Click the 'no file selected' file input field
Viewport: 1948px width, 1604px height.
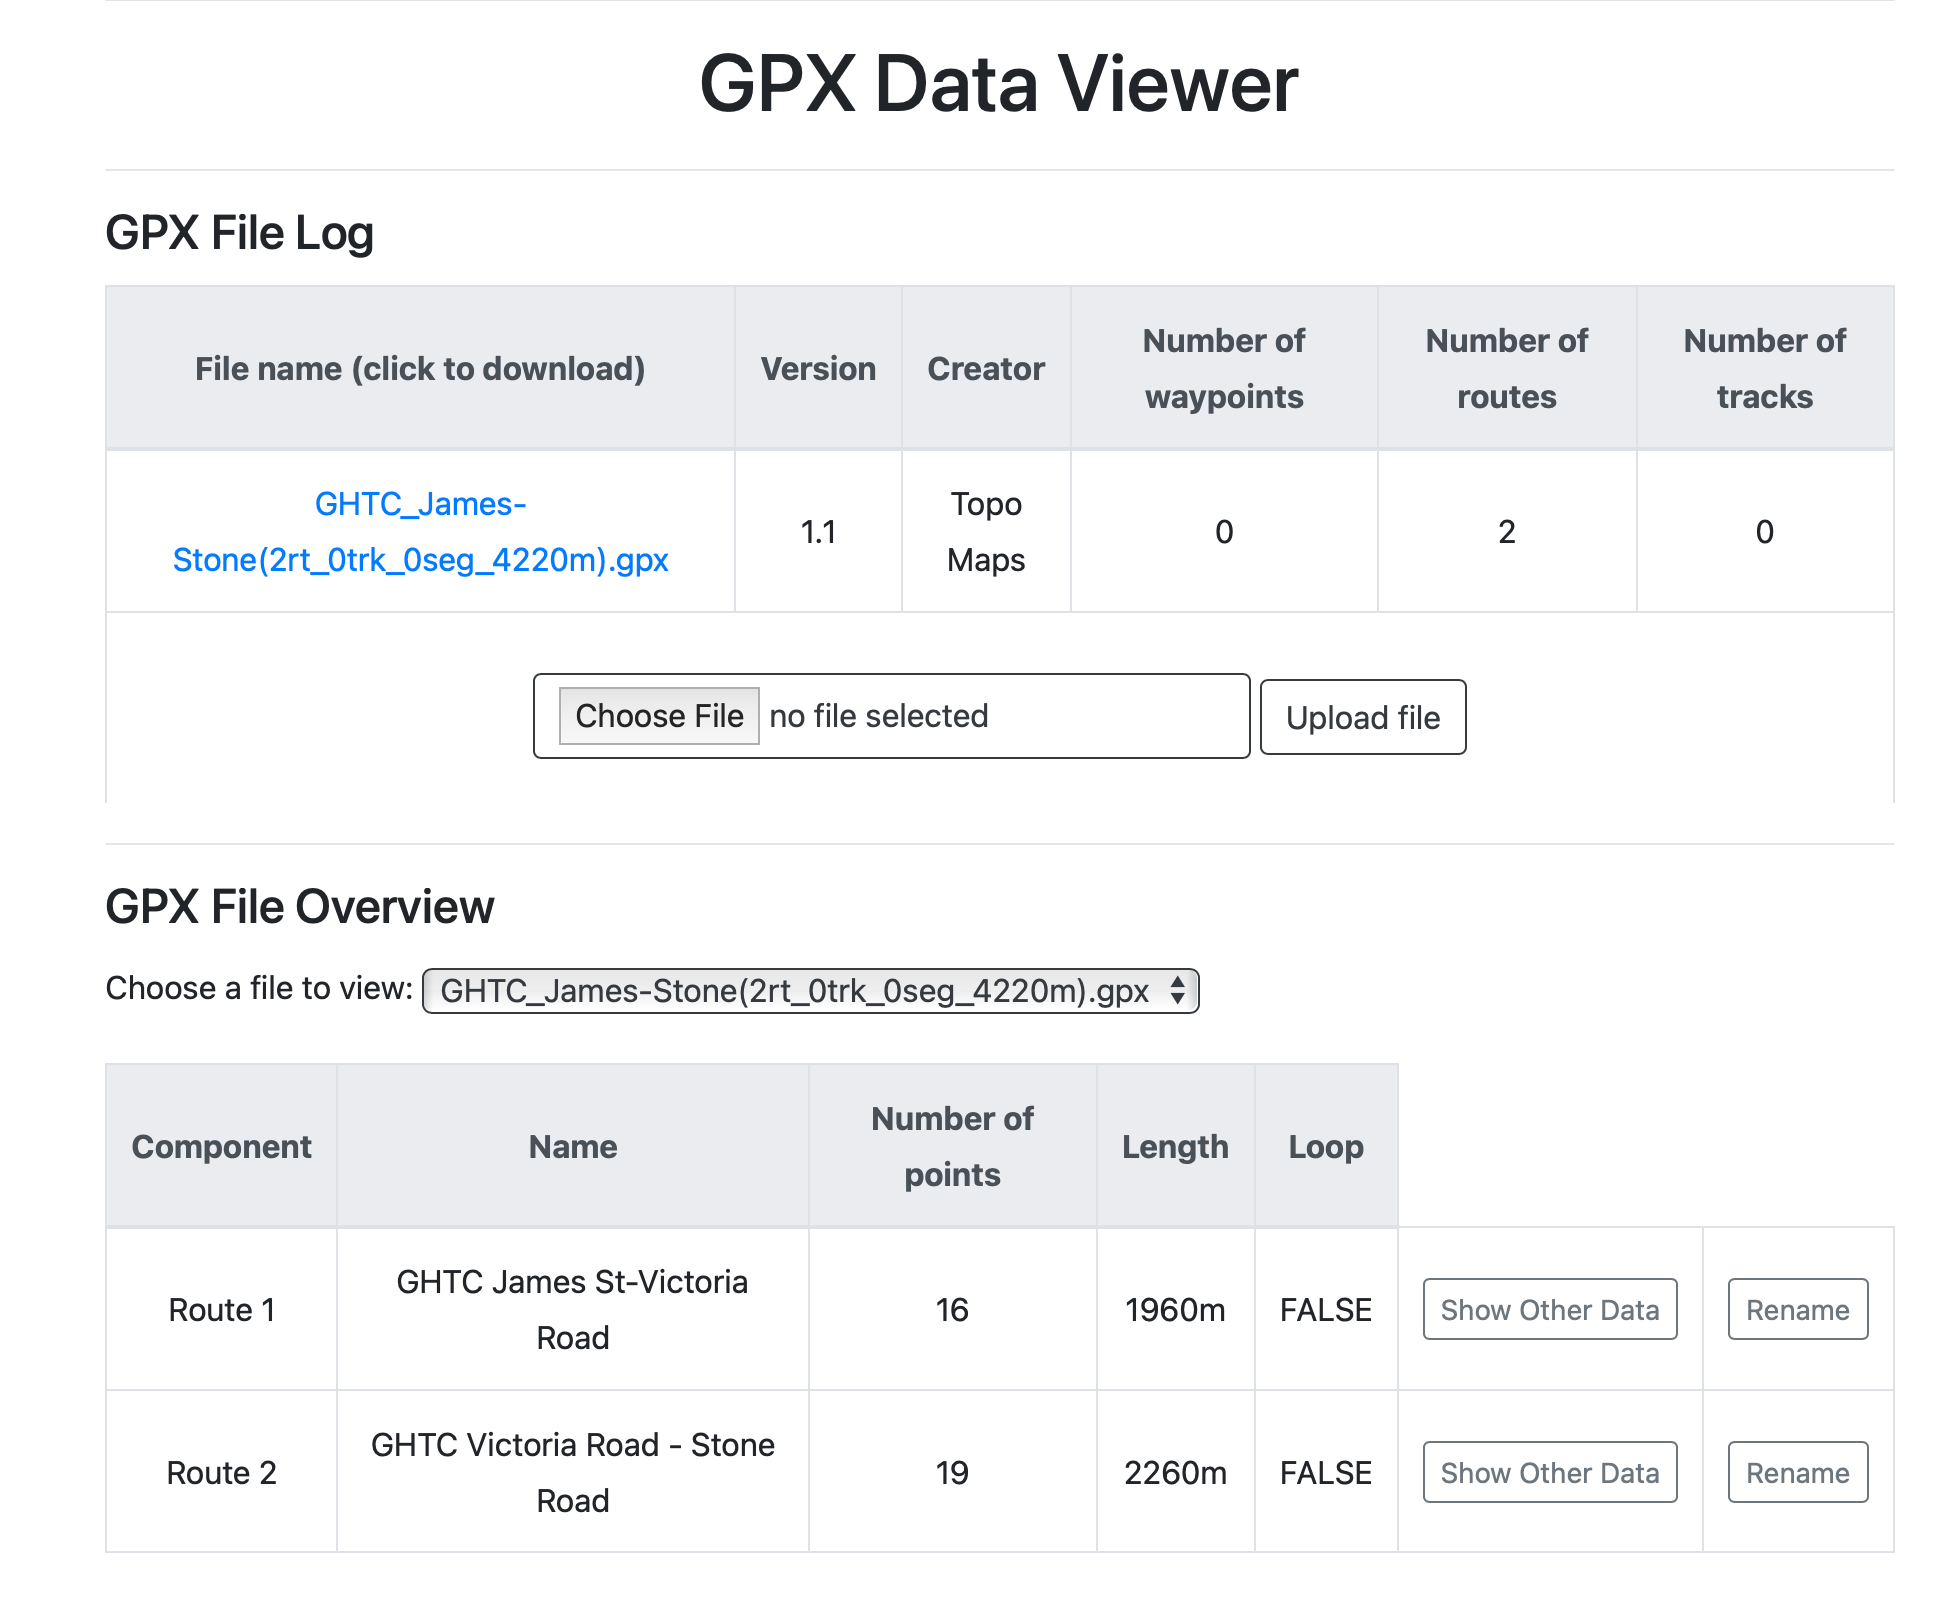click(x=1000, y=716)
